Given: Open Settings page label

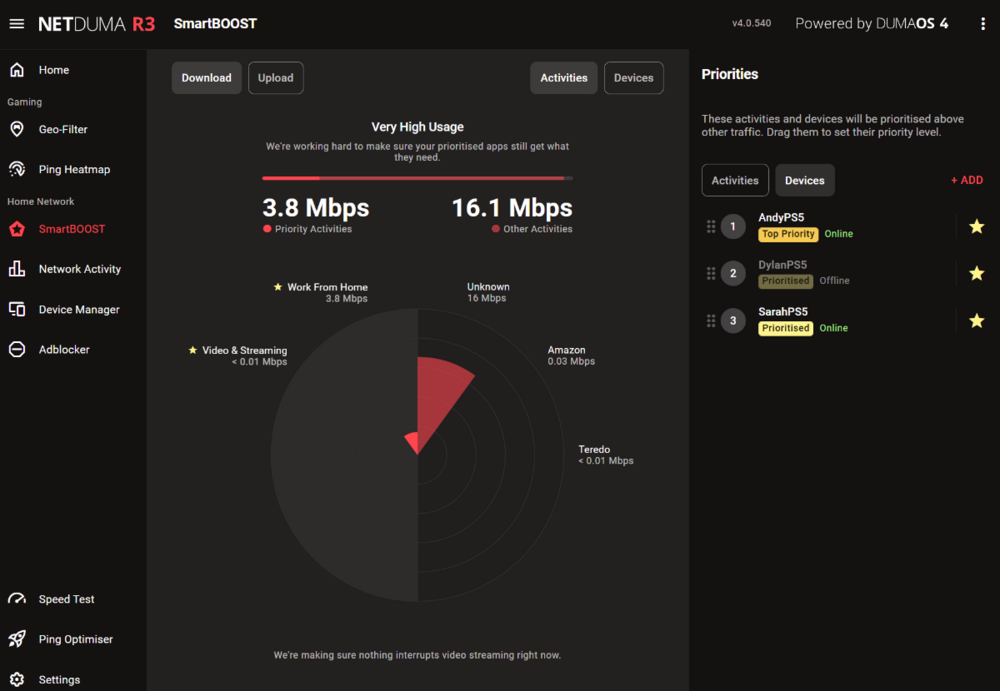Looking at the screenshot, I should point(59,680).
